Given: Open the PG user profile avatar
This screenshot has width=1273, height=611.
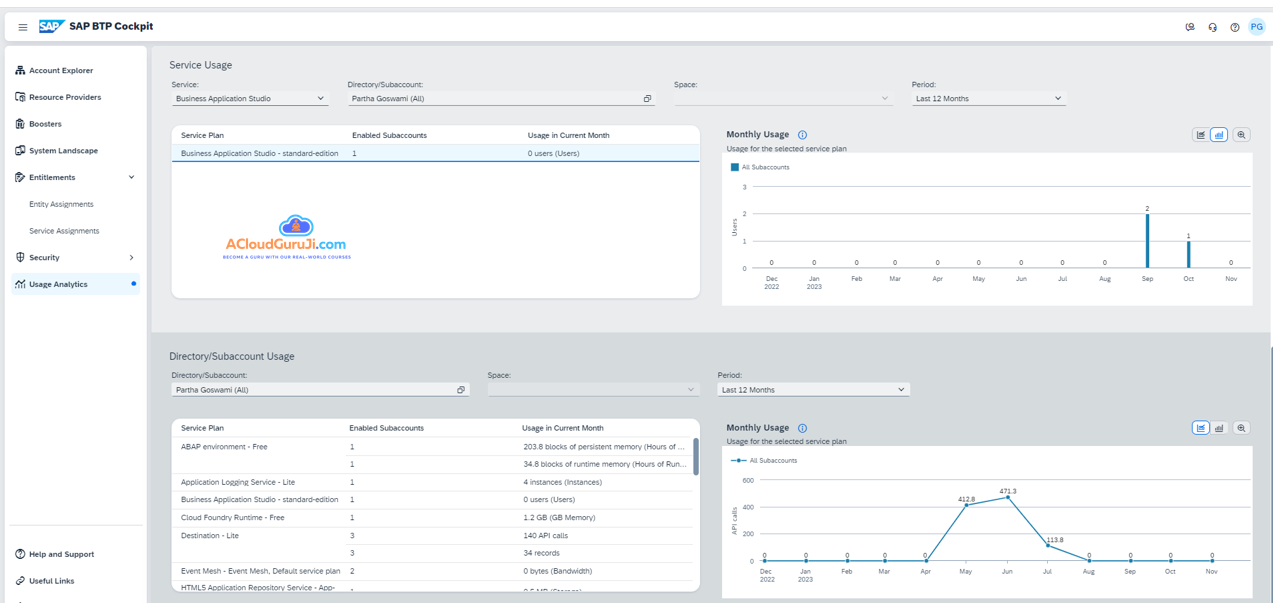Looking at the screenshot, I should click(1257, 27).
